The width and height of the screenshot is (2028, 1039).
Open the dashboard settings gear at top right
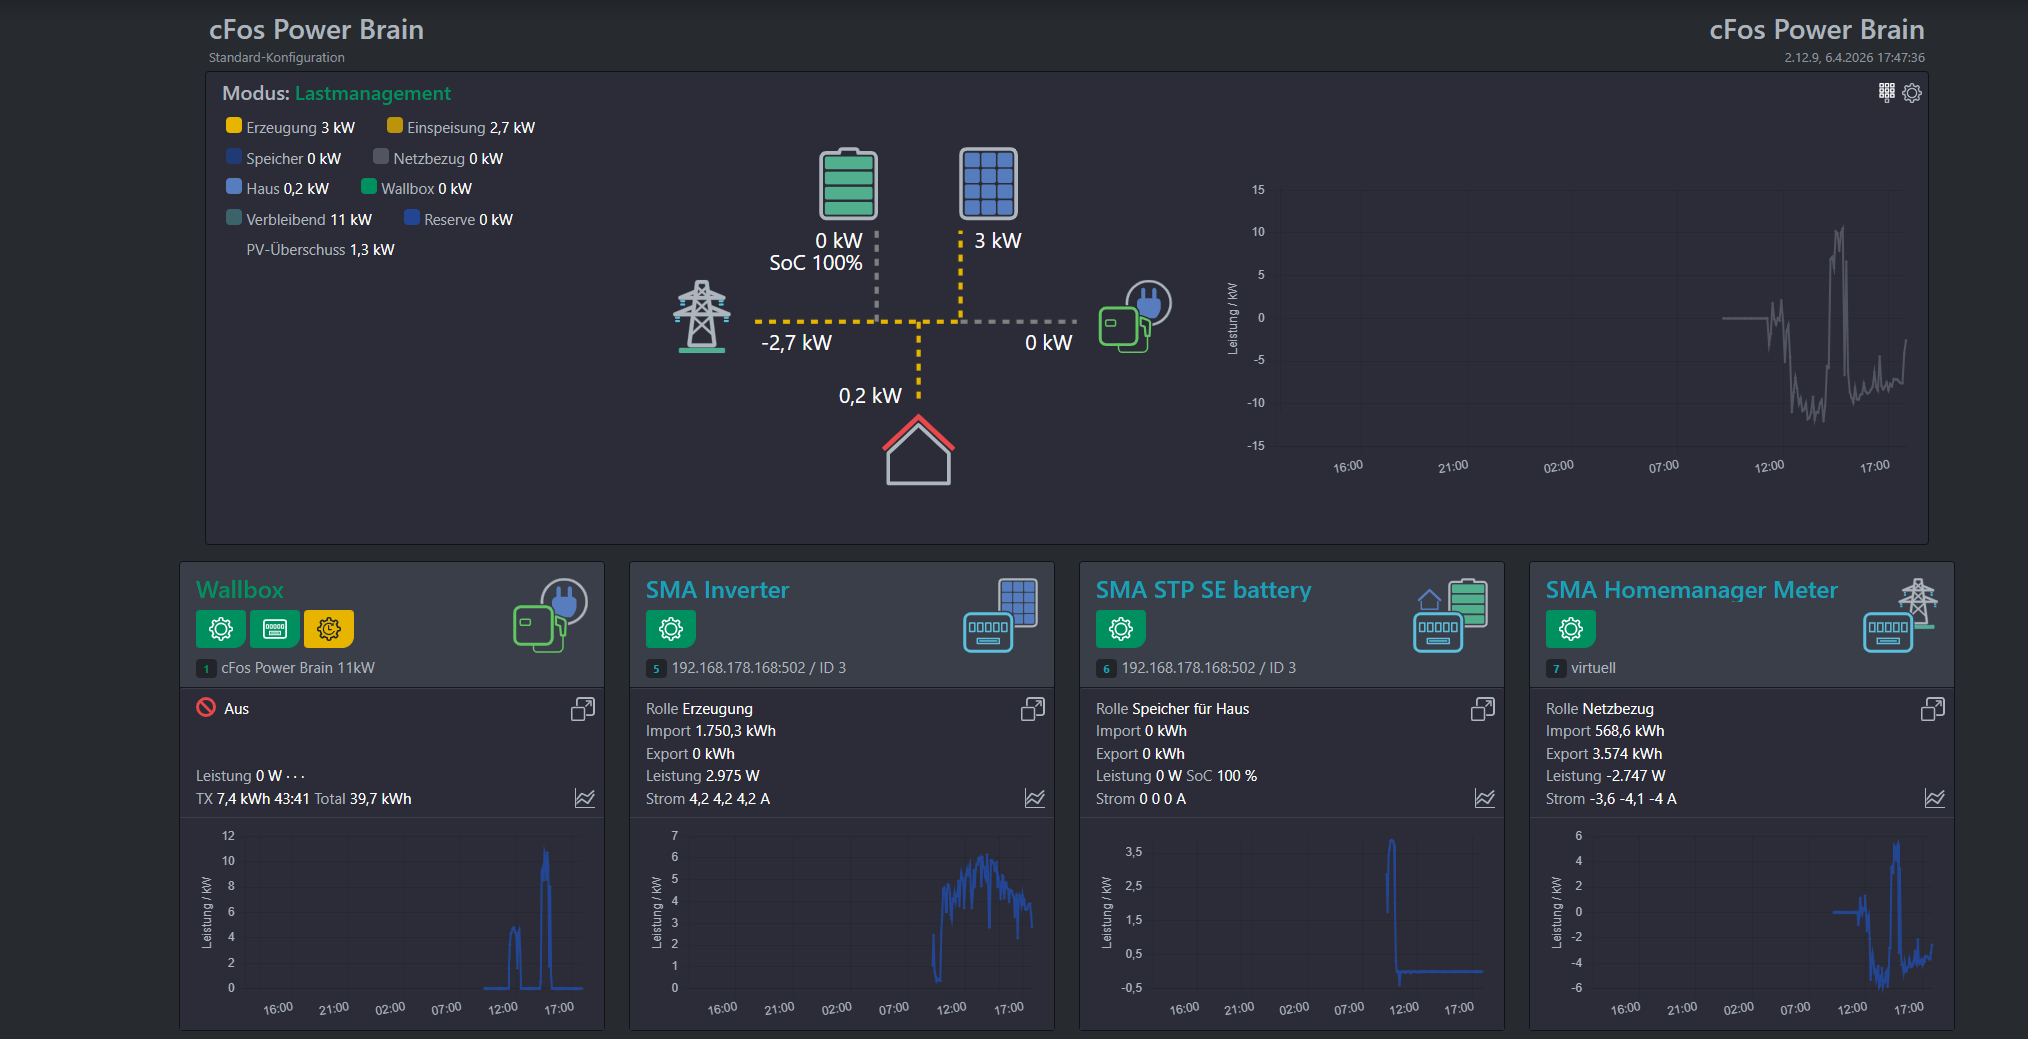pyautogui.click(x=1911, y=93)
